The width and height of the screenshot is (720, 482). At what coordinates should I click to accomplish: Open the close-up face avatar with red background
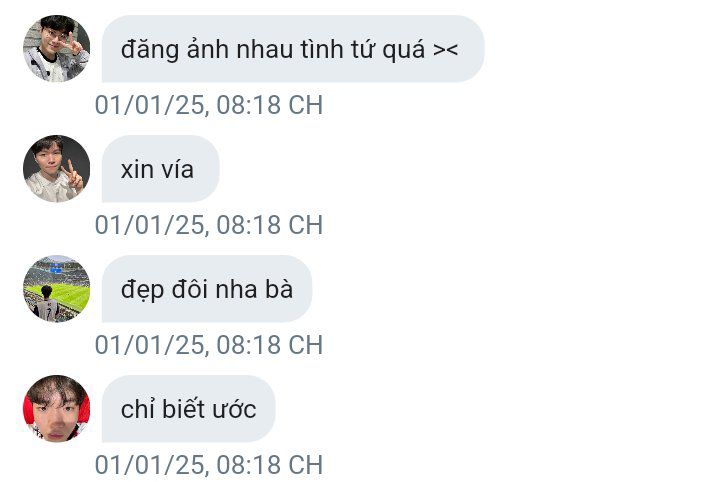[56, 409]
